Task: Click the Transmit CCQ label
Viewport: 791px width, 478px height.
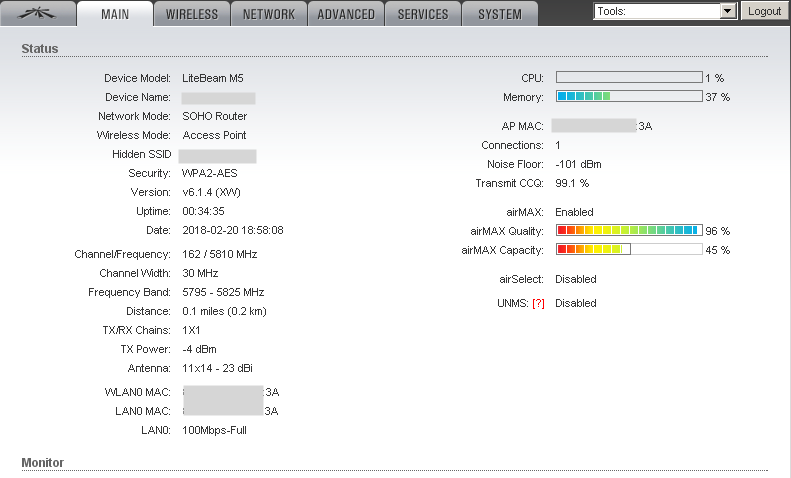Action: [x=510, y=184]
